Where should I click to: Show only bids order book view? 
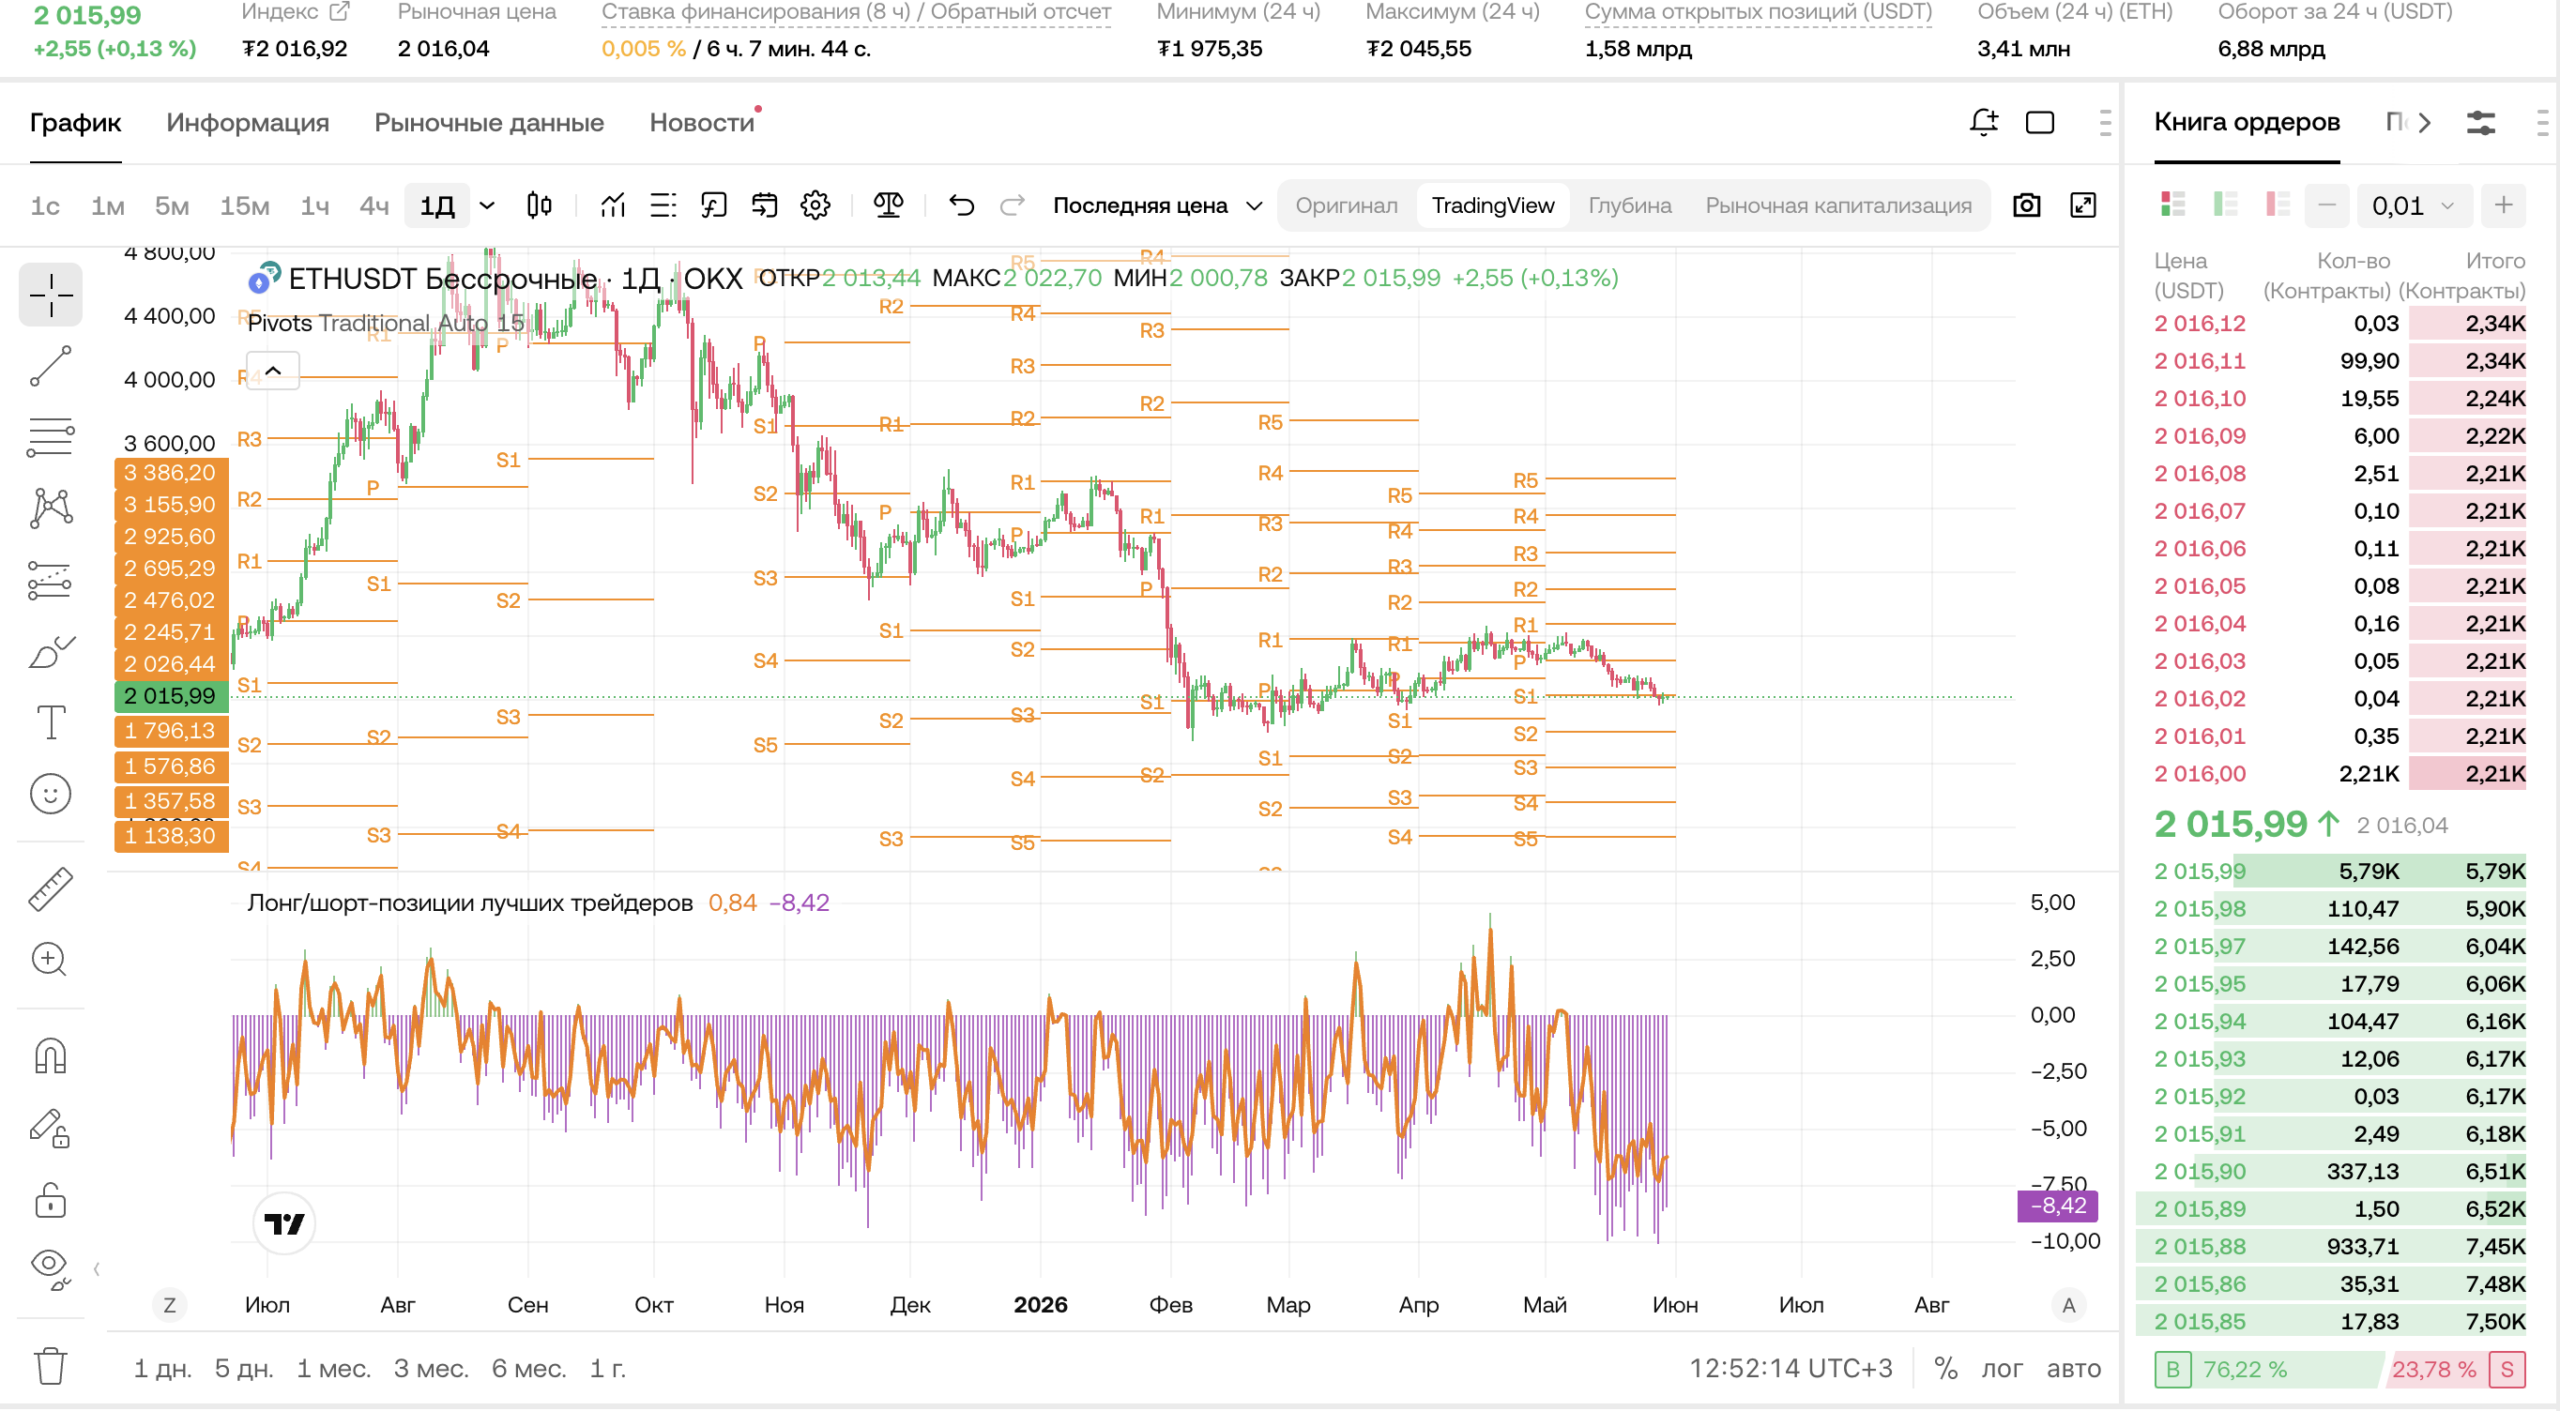pos(2225,205)
